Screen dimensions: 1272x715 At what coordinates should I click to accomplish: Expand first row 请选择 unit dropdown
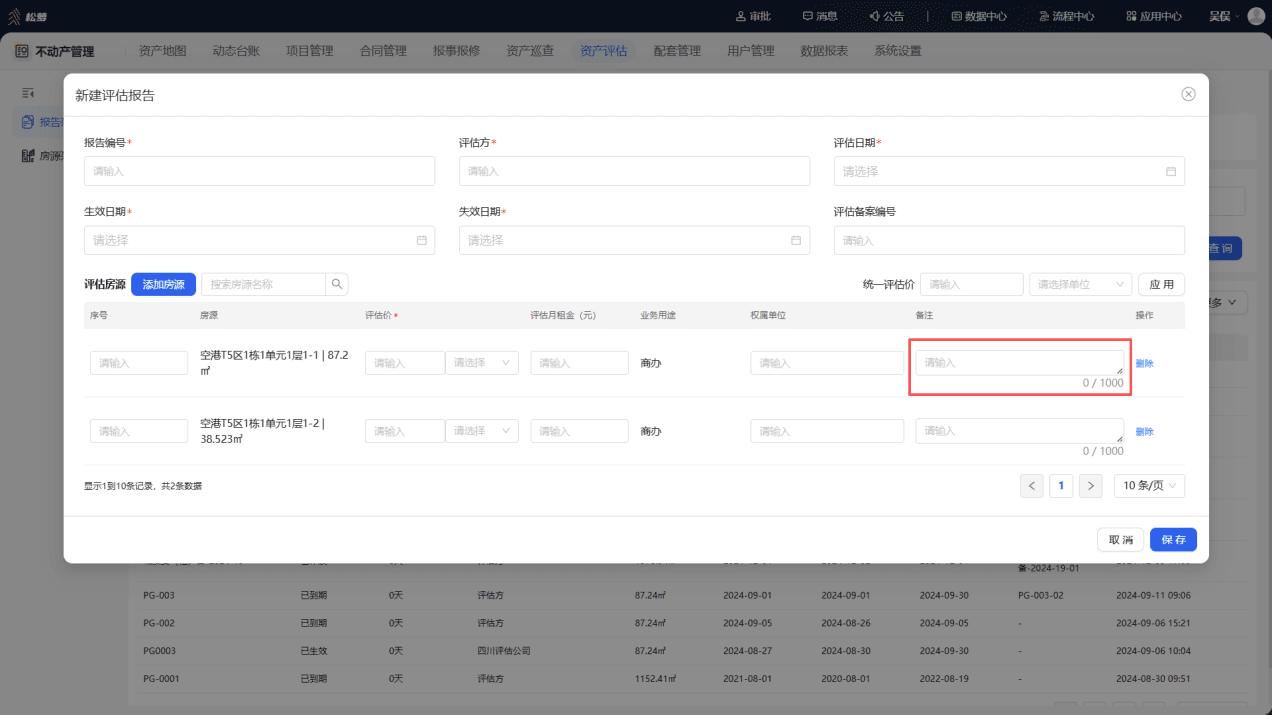click(x=482, y=363)
